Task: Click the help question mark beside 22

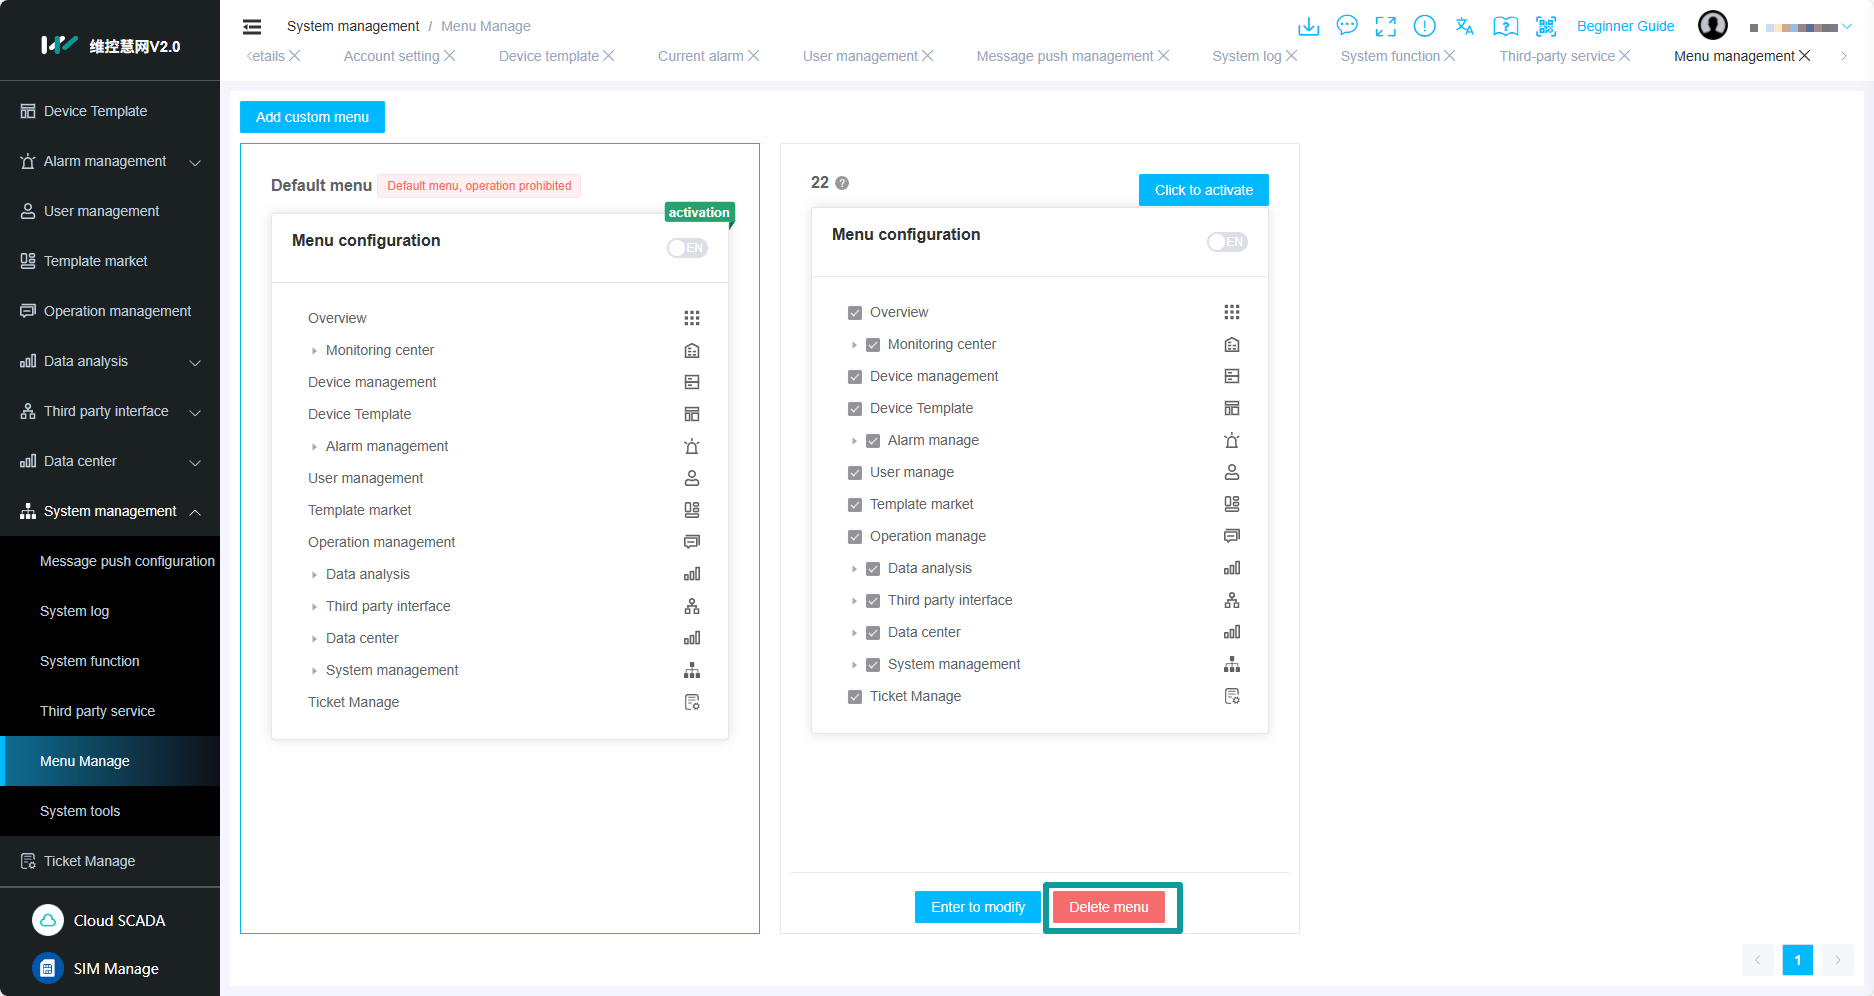Action: [x=842, y=183]
